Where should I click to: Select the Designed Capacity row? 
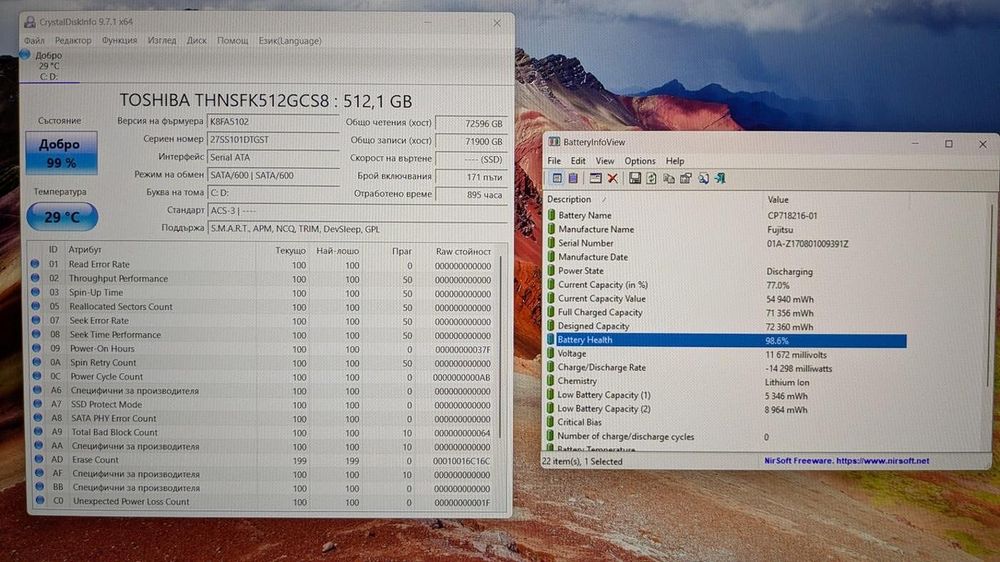click(726, 326)
